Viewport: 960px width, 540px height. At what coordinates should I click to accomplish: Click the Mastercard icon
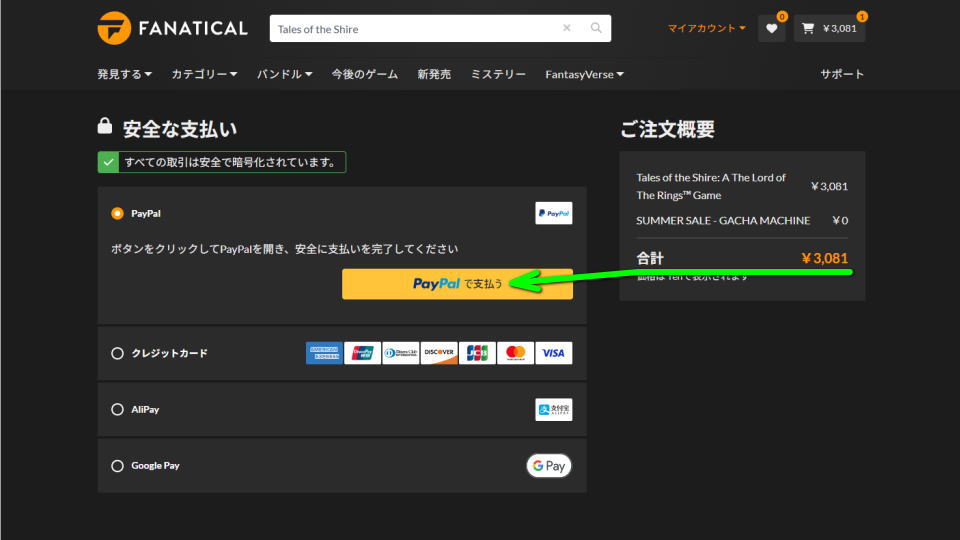click(x=516, y=353)
